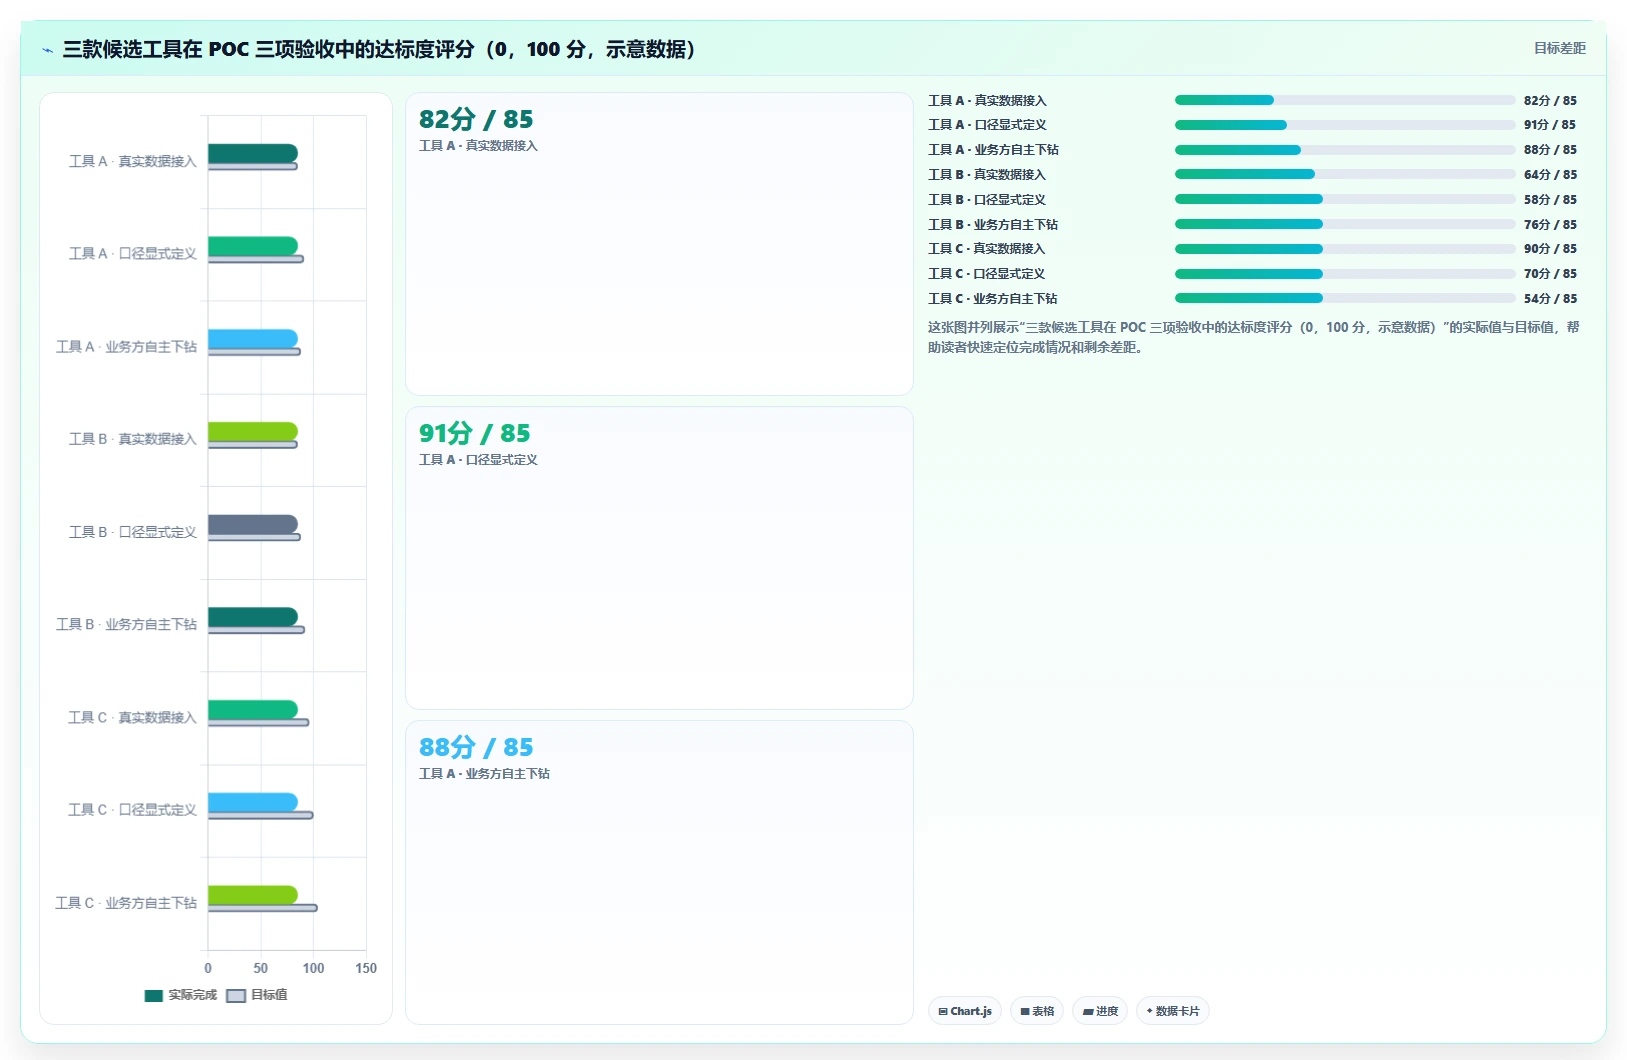Click the 64分 / 85 score value
The height and width of the screenshot is (1060, 1627).
(1550, 174)
